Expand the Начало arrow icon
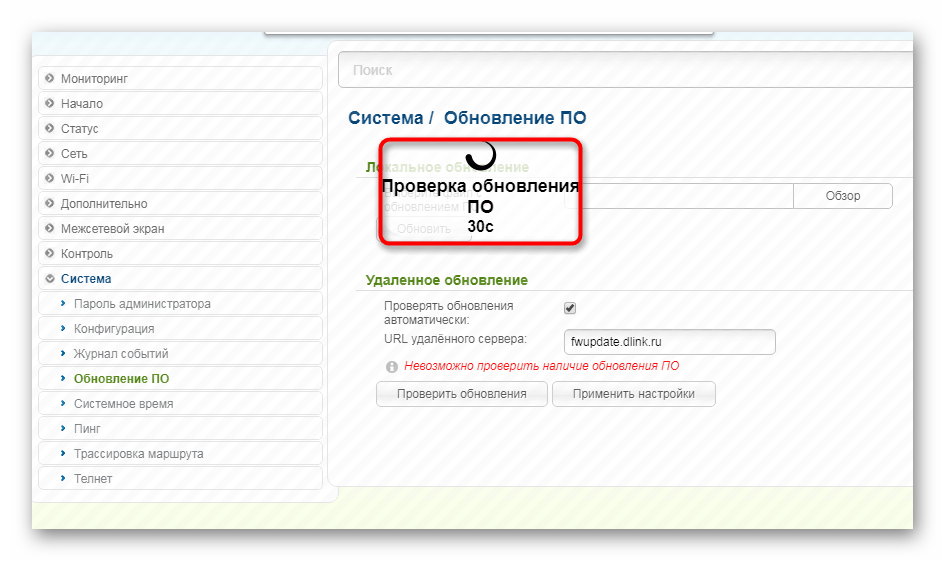 point(50,103)
